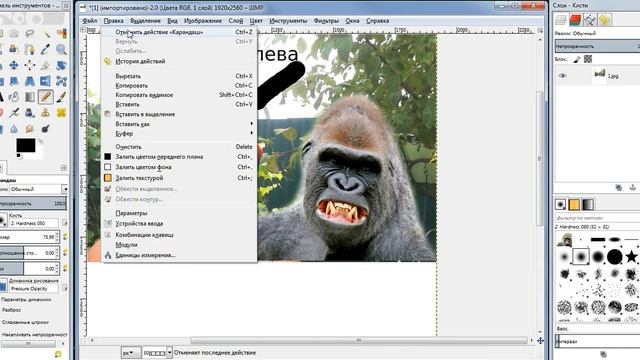Select the Flip tool
The width and height of the screenshot is (640, 360).
[45, 81]
